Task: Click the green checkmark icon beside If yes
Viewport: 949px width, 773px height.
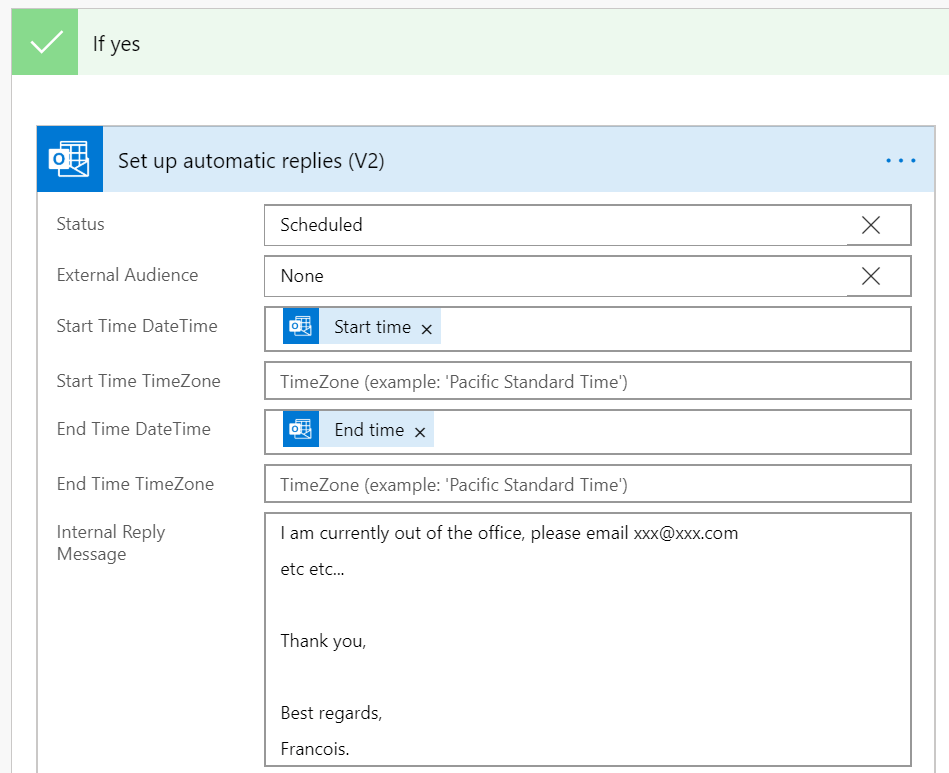Action: tap(45, 44)
